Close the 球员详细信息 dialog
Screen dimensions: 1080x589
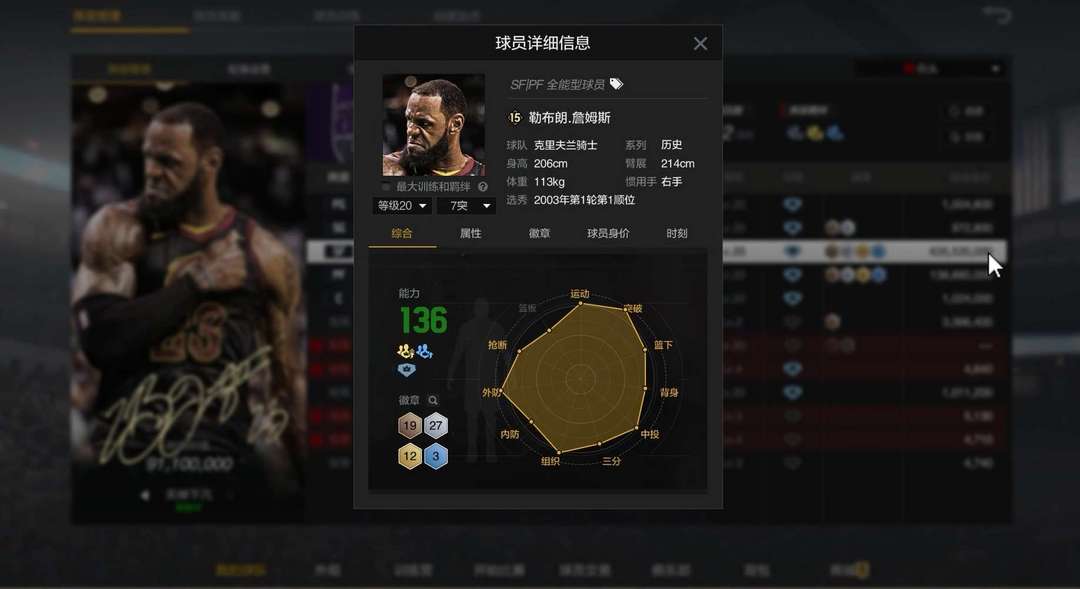[700, 43]
